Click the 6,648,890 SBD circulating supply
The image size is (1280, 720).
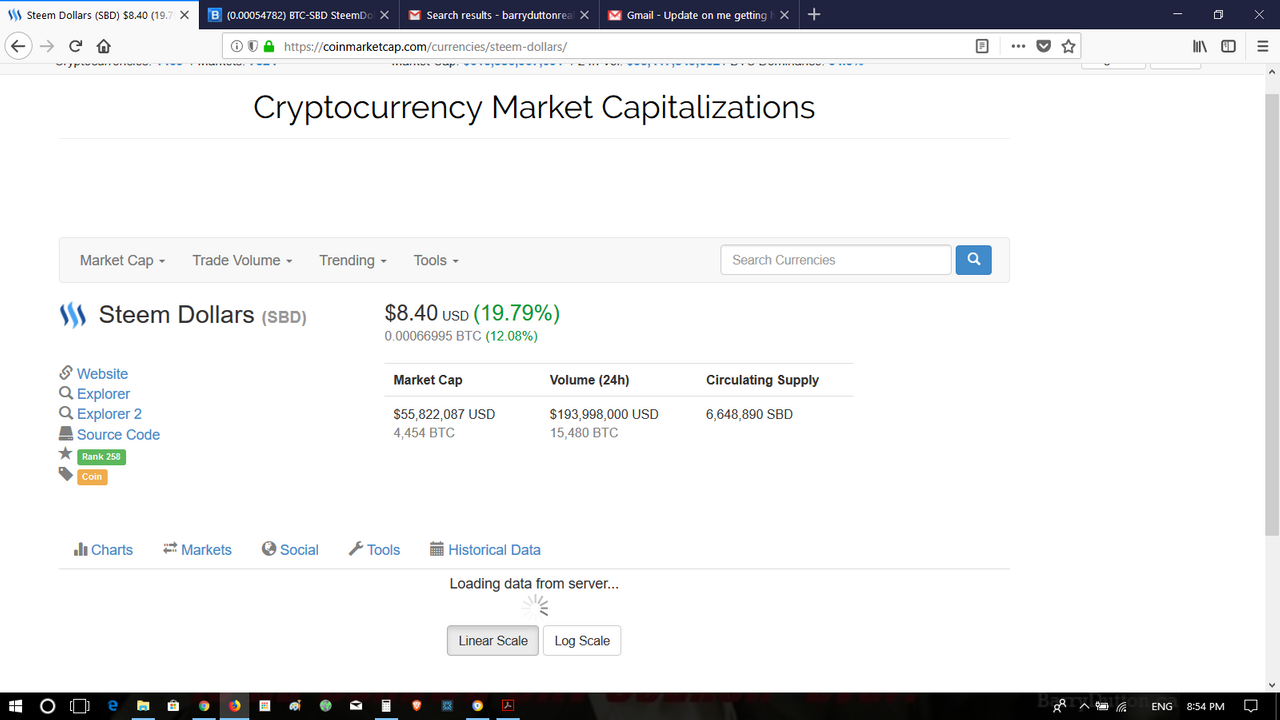[x=749, y=414]
